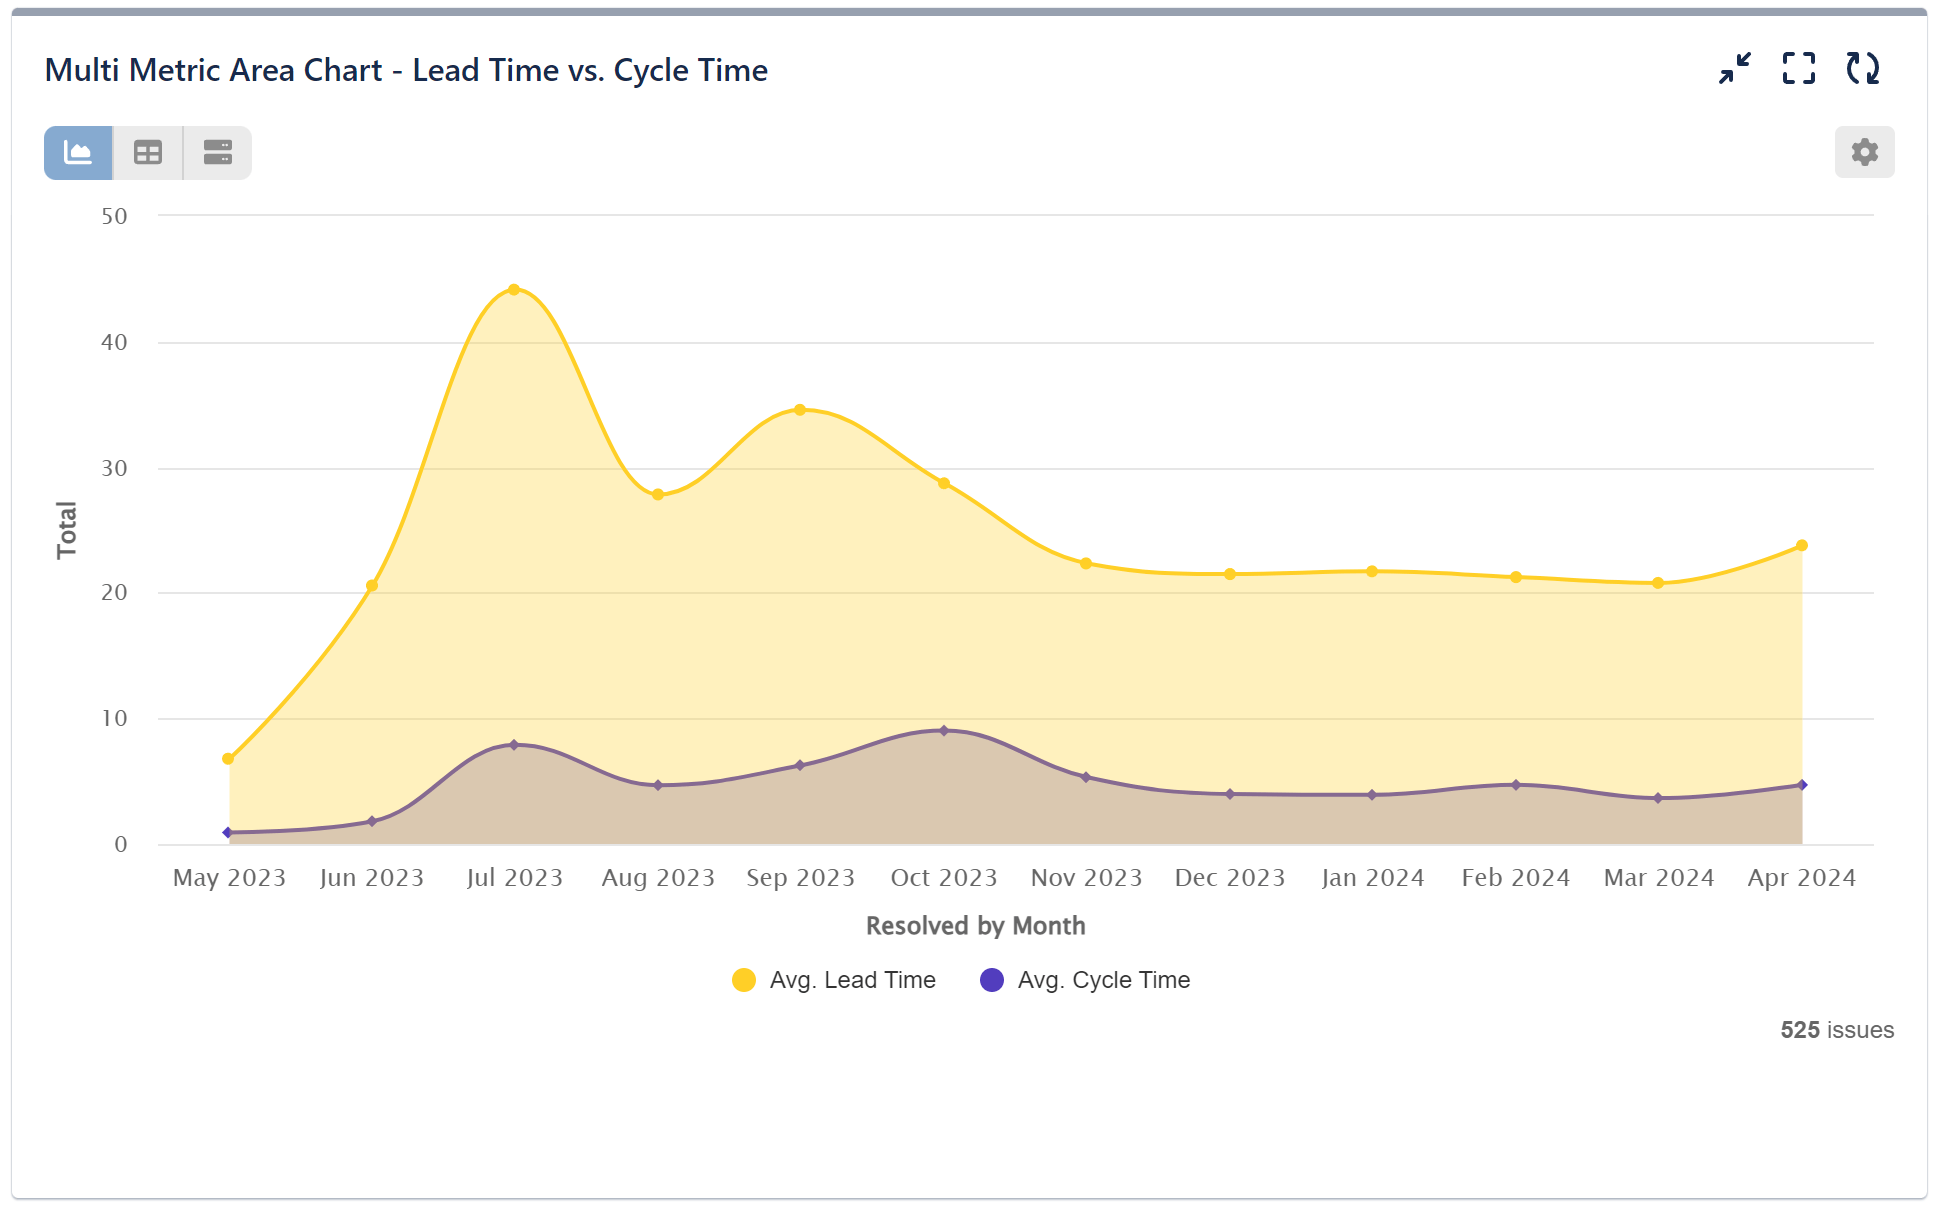Switch to the table view icon

tap(147, 152)
